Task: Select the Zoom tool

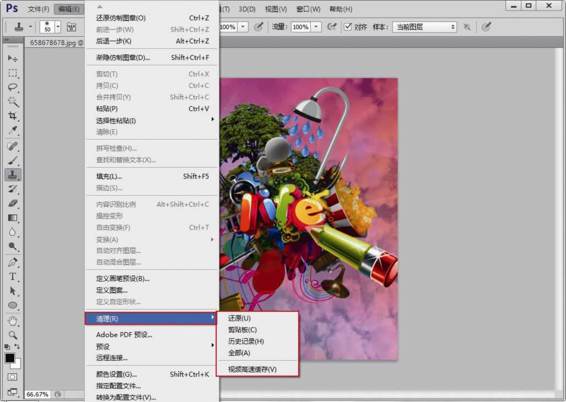Action: point(13,335)
